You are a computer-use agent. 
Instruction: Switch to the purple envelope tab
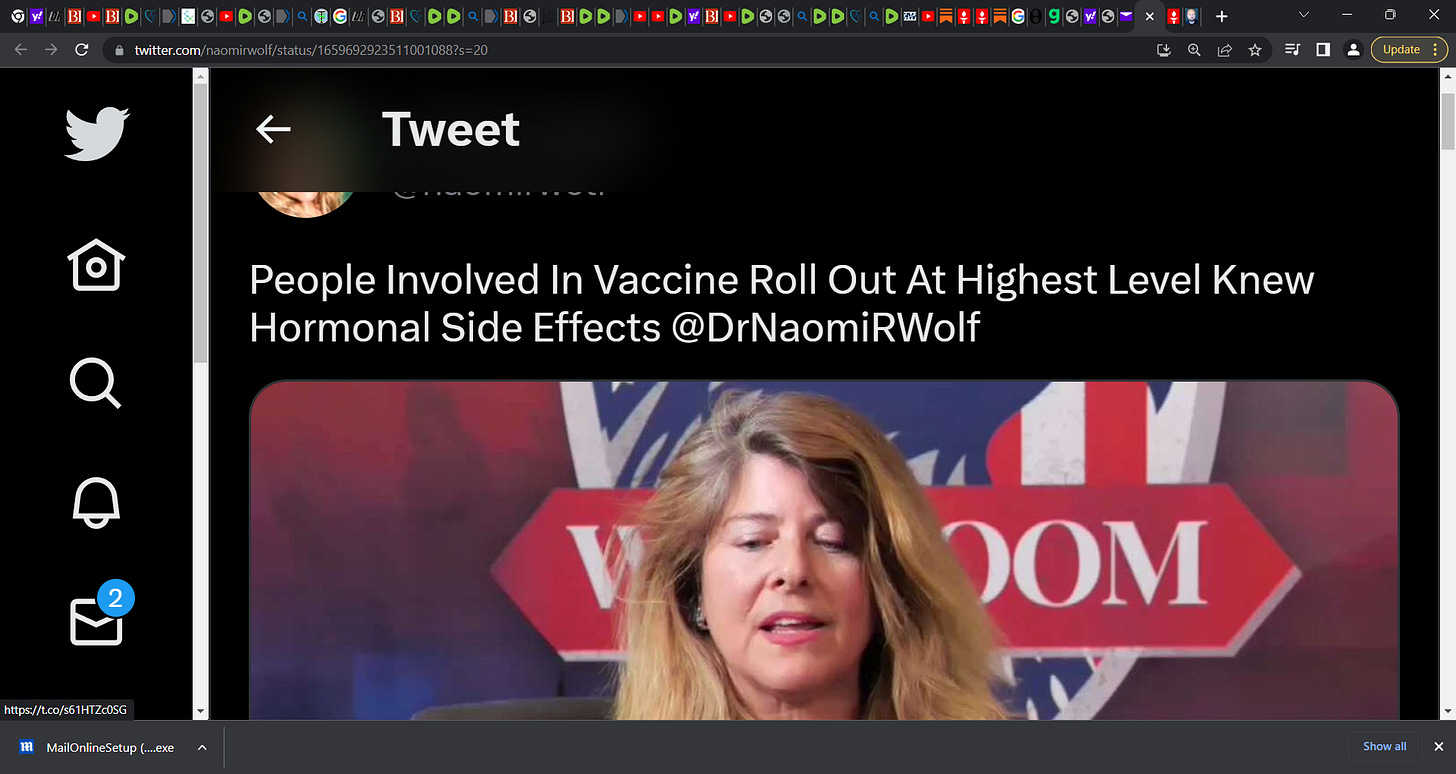coord(1126,17)
